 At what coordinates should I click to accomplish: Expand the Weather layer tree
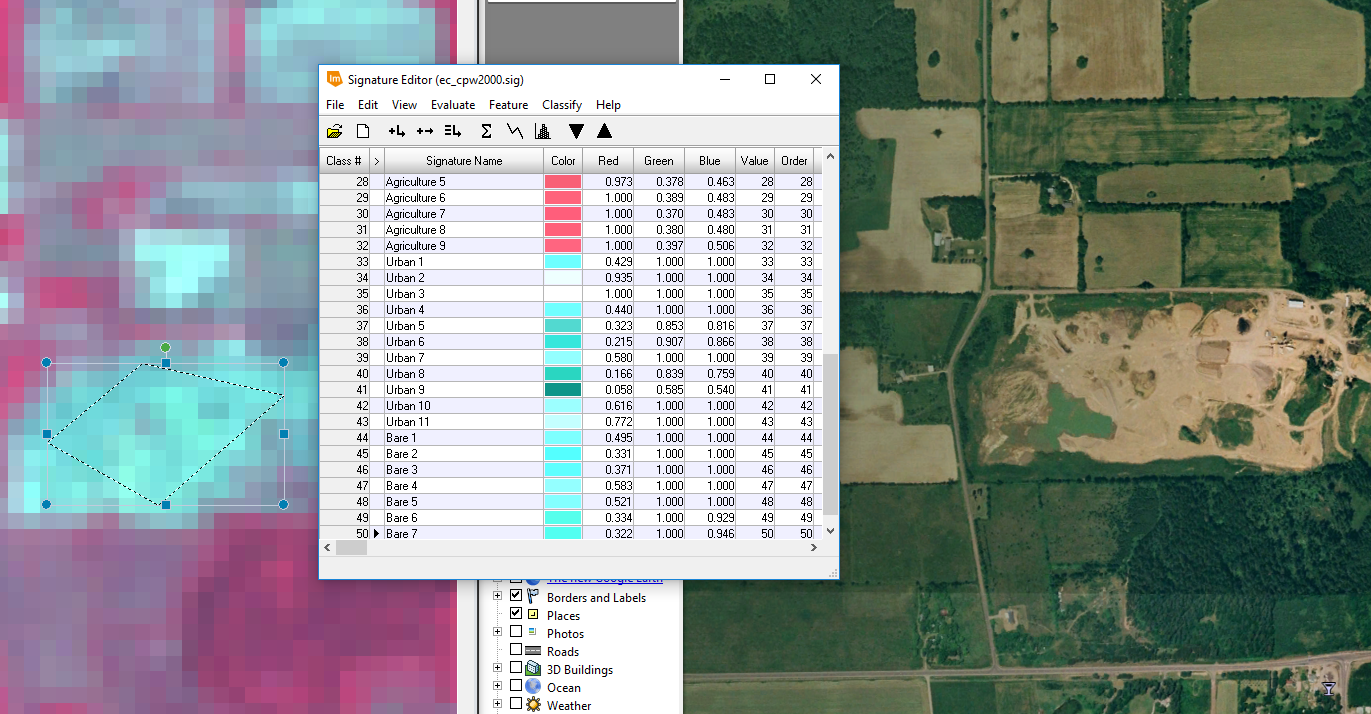pyautogui.click(x=497, y=705)
